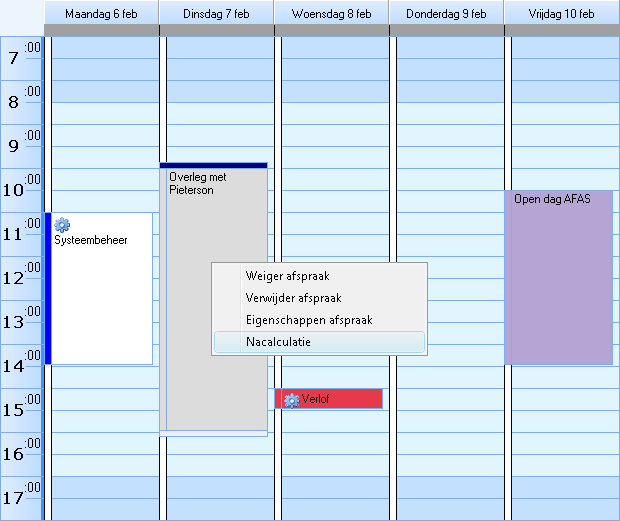Click the dark blue top bar of Overleg appointment
620x521 pixels.
coord(214,165)
